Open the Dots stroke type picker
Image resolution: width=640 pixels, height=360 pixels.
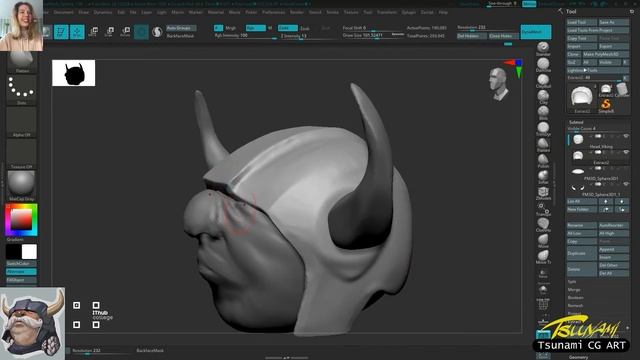pos(21,90)
